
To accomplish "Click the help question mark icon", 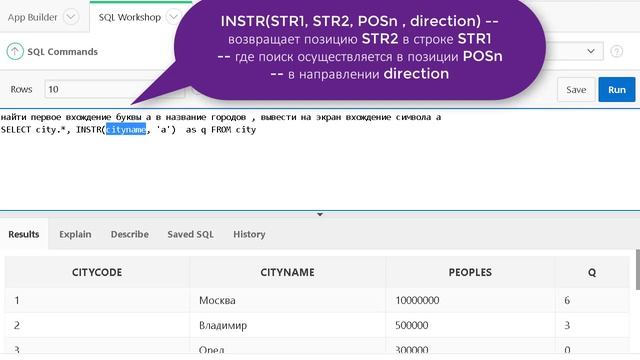I will pyautogui.click(x=616, y=51).
